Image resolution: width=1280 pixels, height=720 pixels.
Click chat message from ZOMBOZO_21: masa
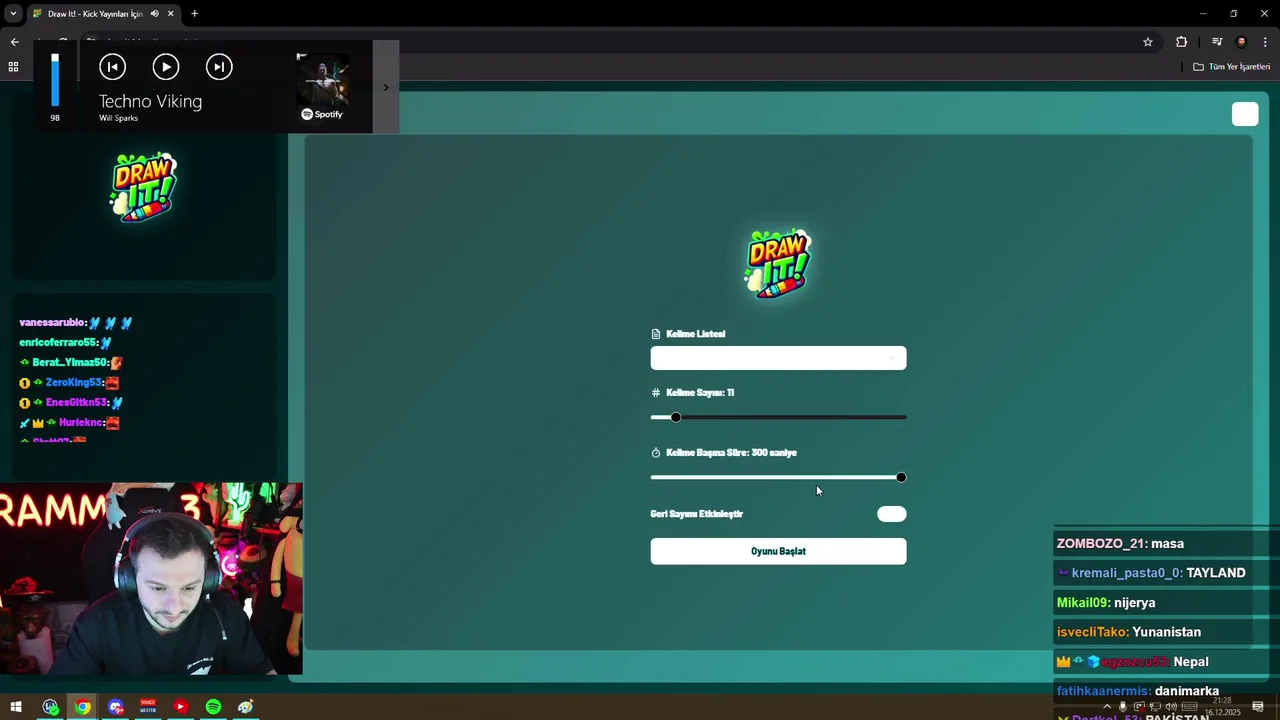[x=1120, y=543]
